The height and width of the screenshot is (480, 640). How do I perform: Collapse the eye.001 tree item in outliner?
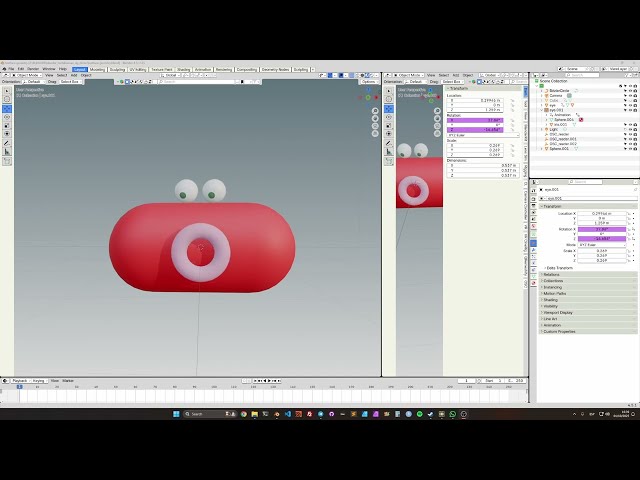(x=542, y=110)
